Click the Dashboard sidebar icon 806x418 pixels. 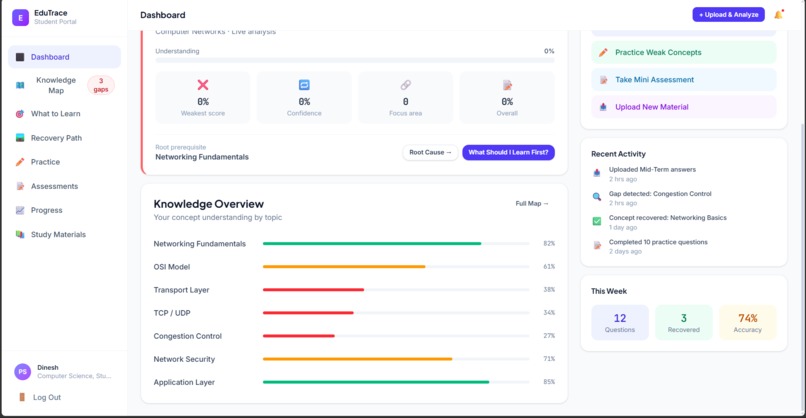pyautogui.click(x=20, y=57)
